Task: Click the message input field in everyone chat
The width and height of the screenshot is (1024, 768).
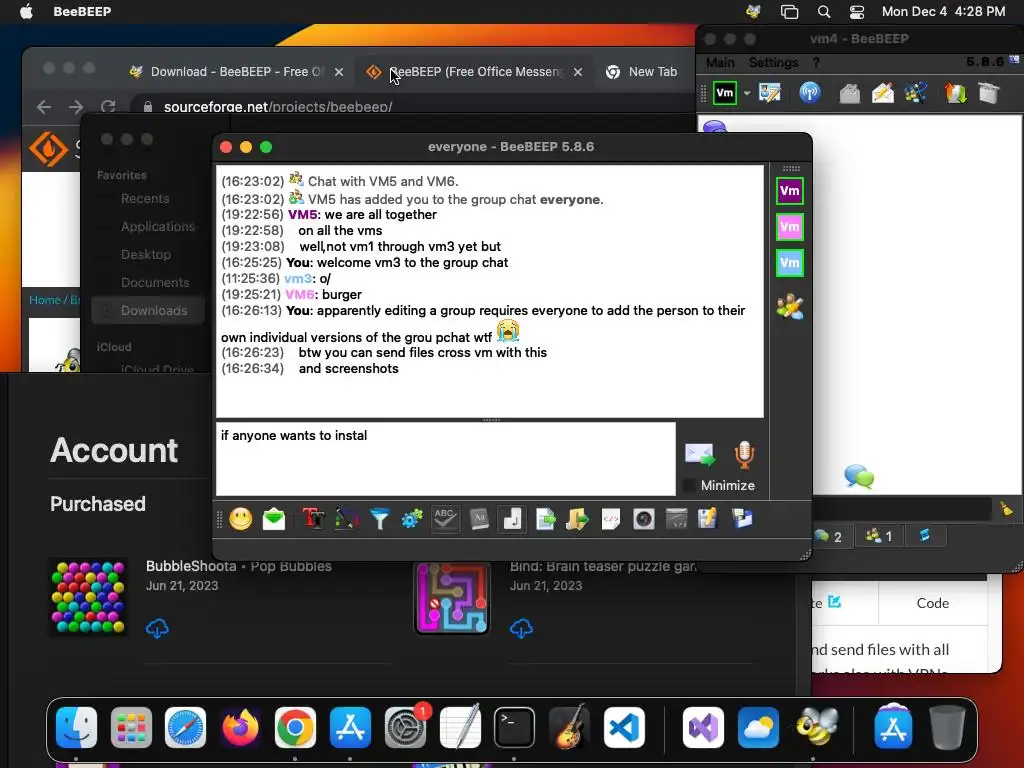Action: tap(445, 458)
